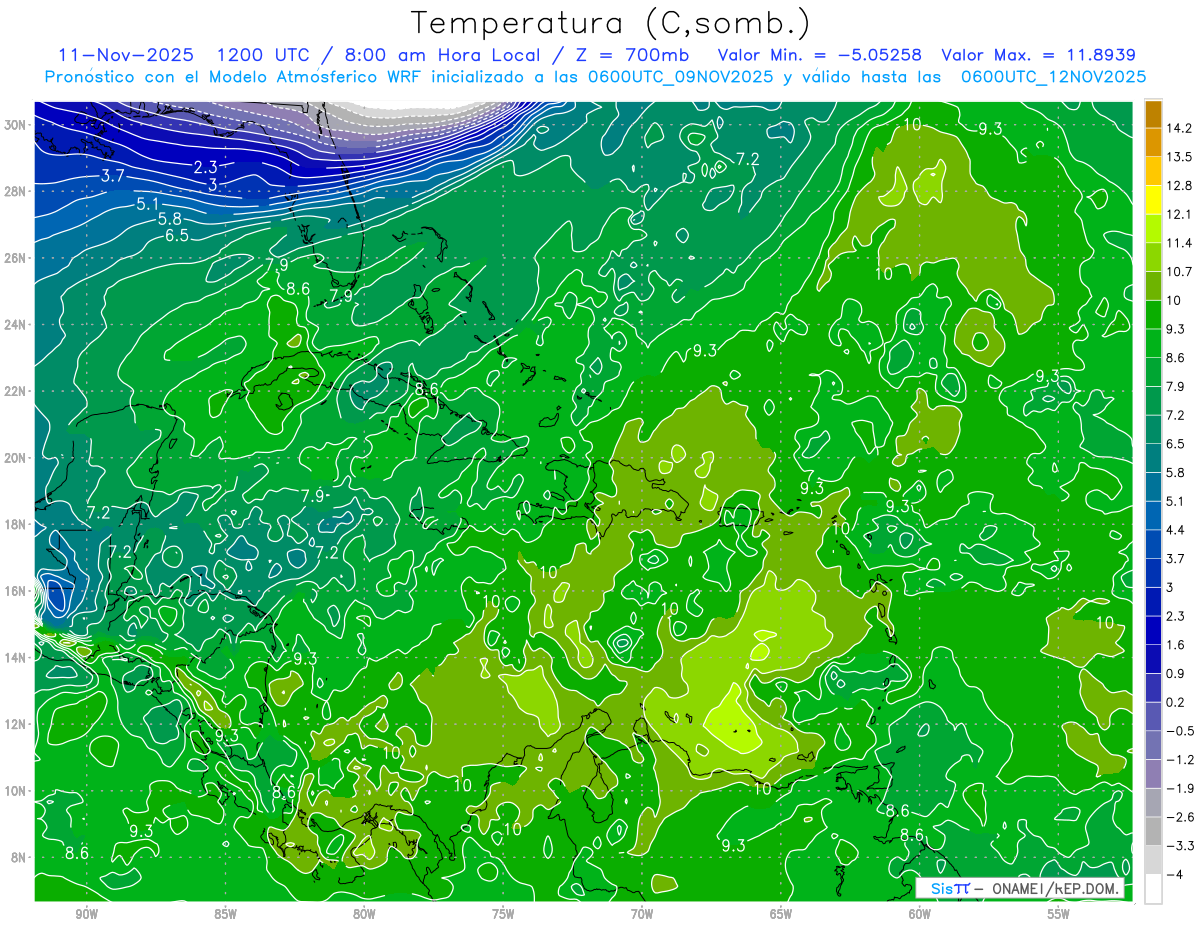The height and width of the screenshot is (927, 1200).
Task: Click longitude axis label '75W'
Action: point(503,914)
